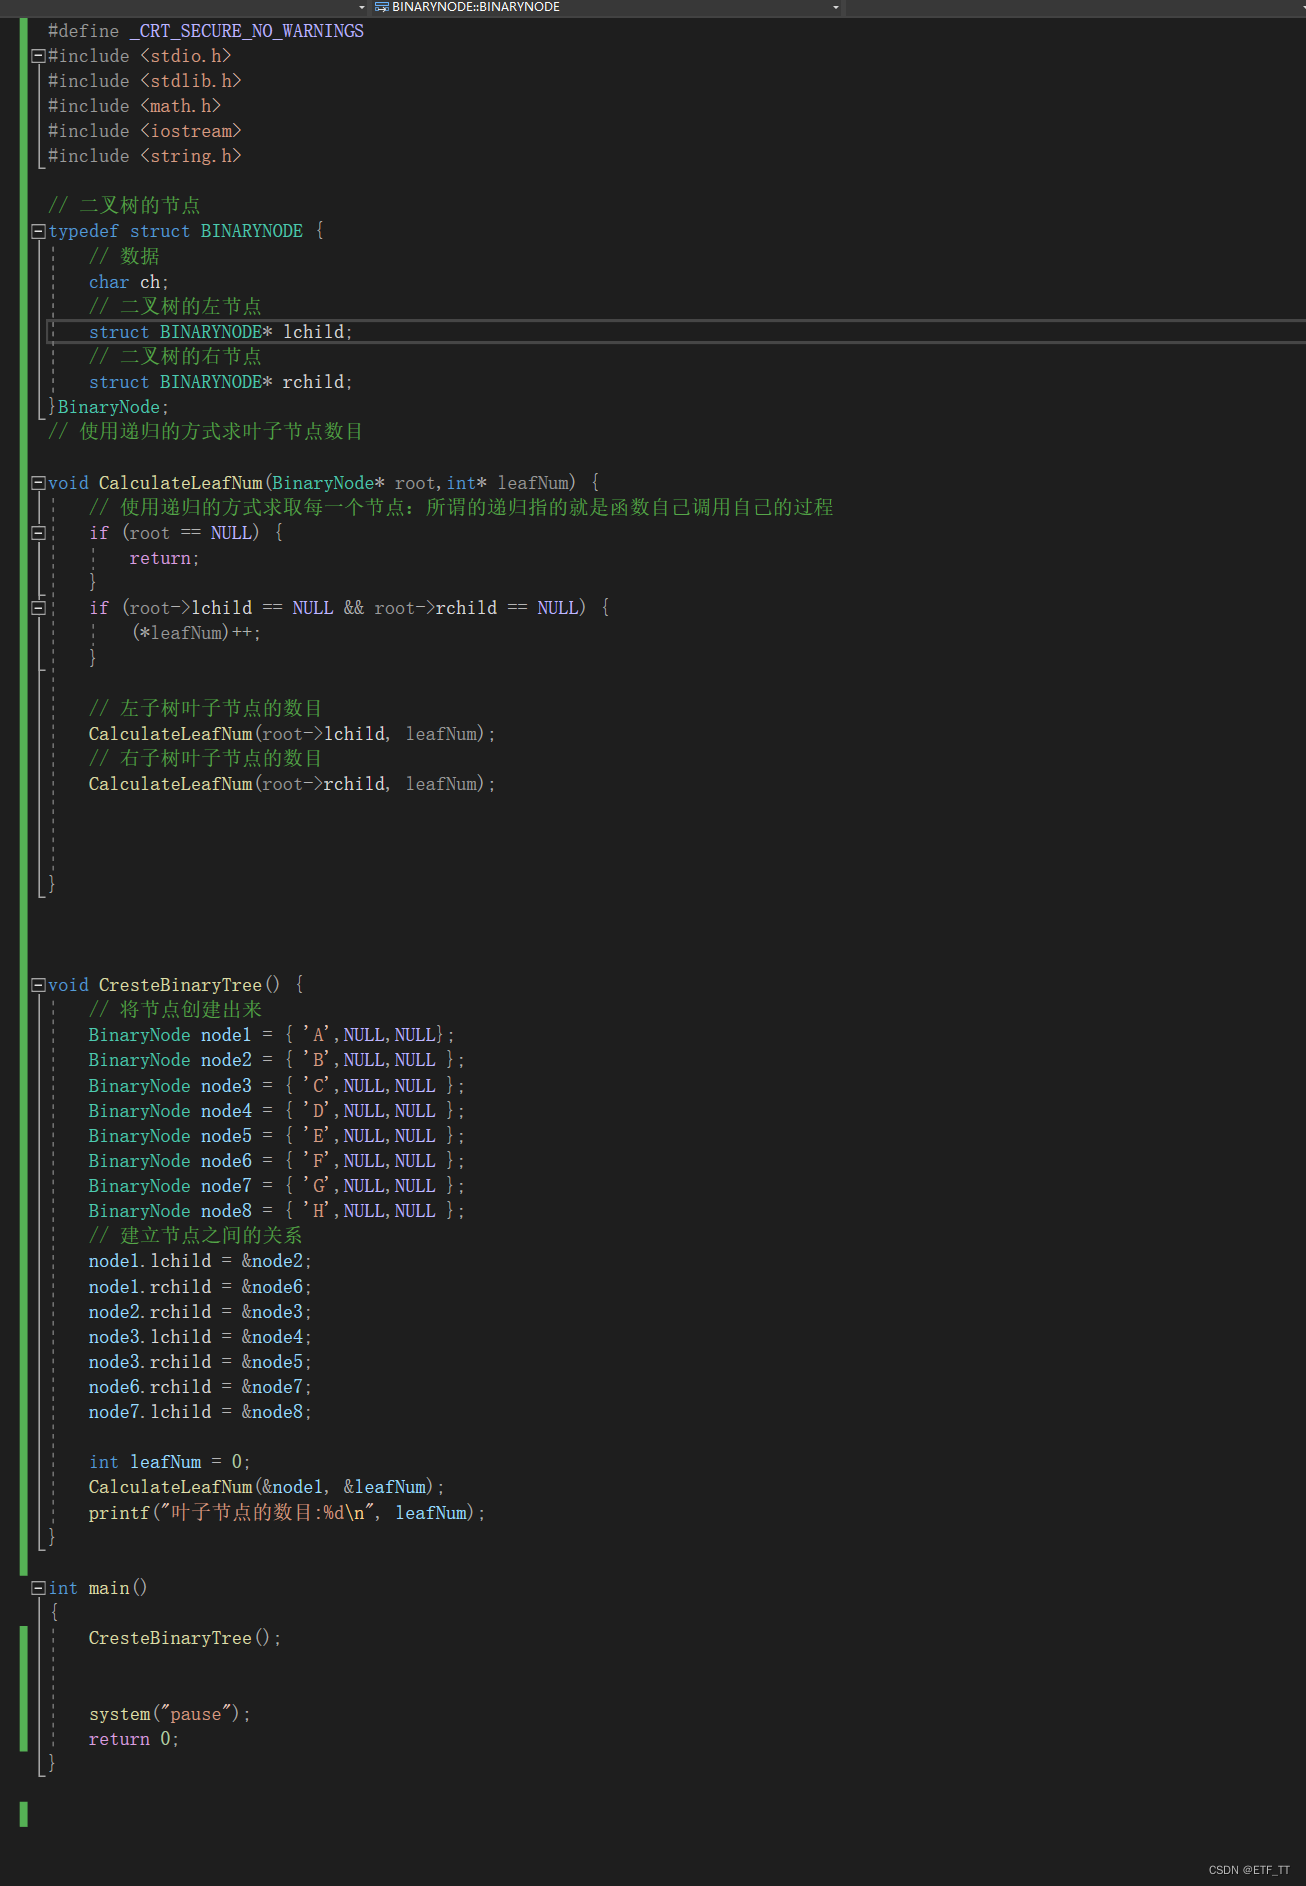
Task: Collapse the CalculateLeafNum function
Action: tap(38, 482)
